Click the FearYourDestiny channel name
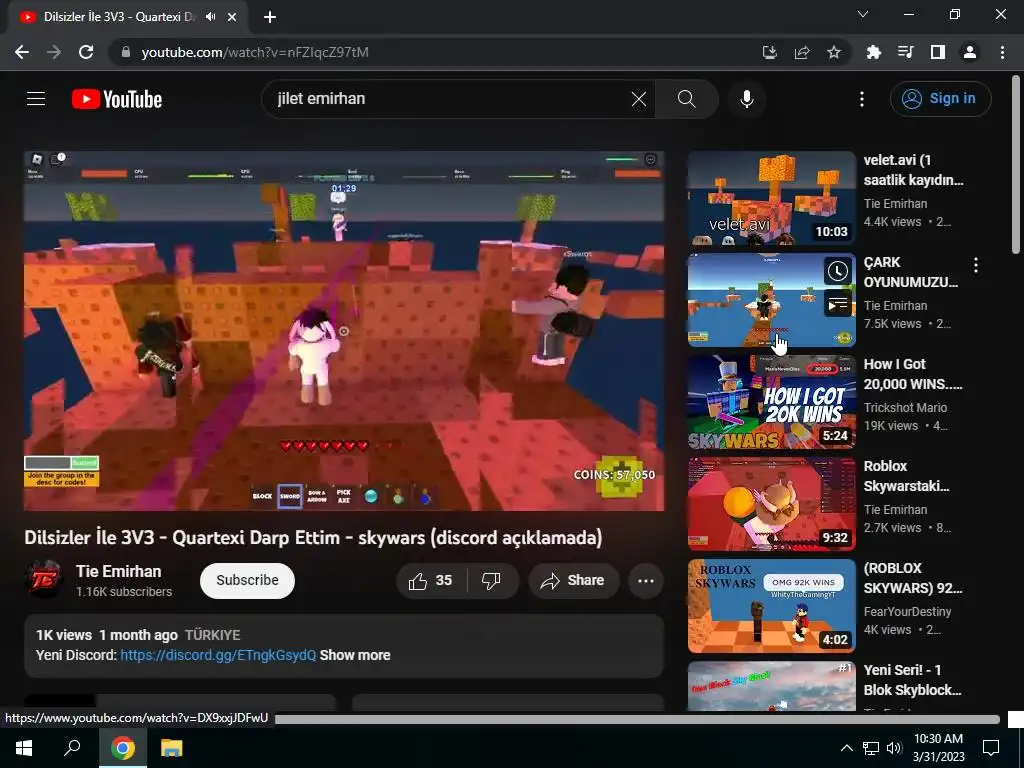1024x768 pixels. [x=907, y=611]
